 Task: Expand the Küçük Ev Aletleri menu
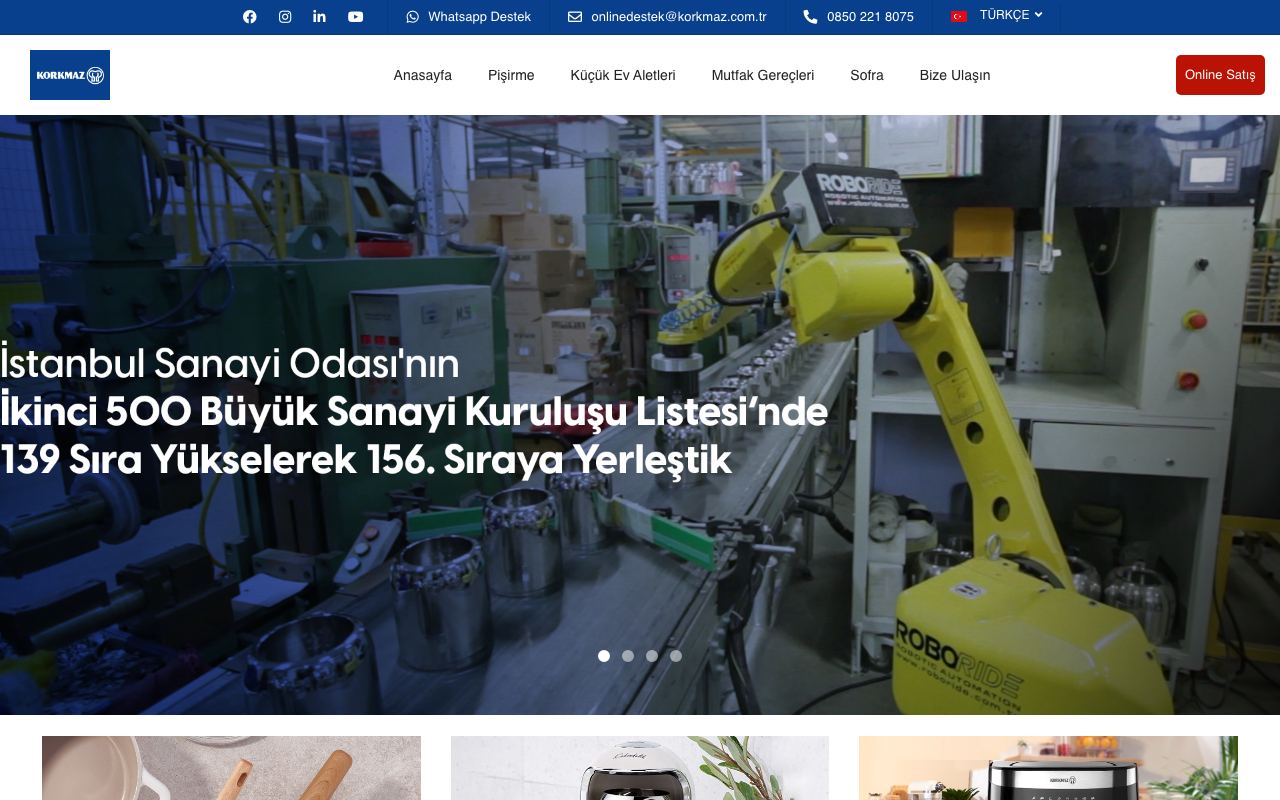click(623, 75)
